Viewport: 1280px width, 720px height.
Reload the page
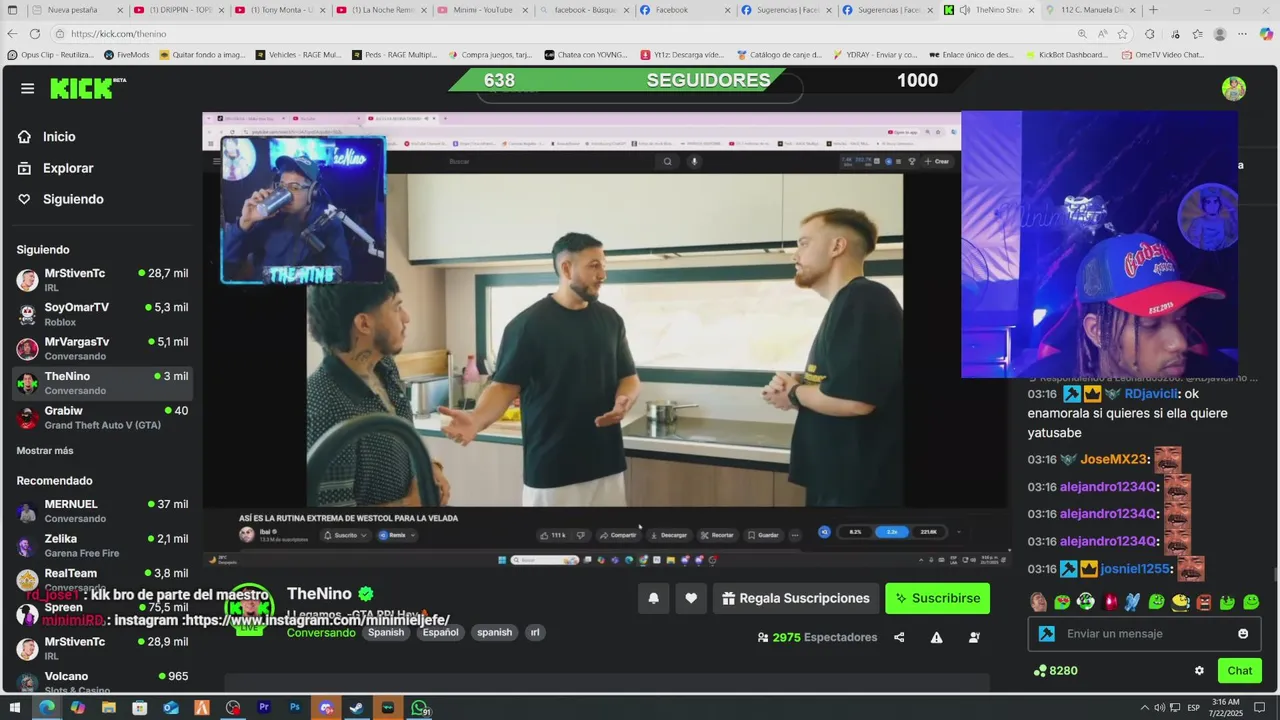click(35, 34)
